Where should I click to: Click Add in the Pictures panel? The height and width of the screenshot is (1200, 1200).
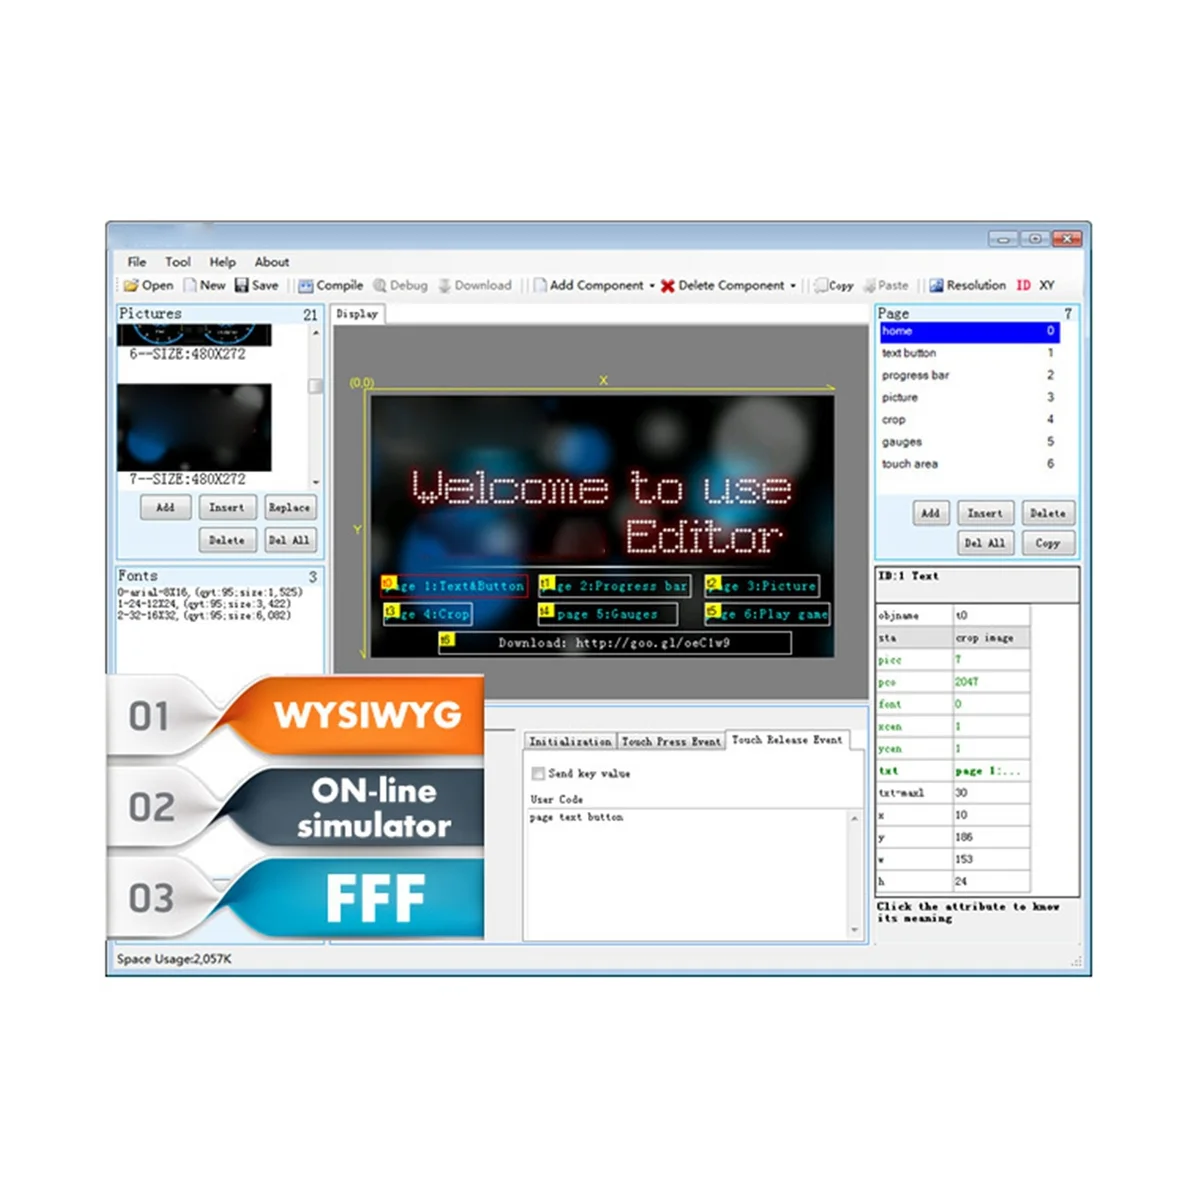[x=165, y=507]
